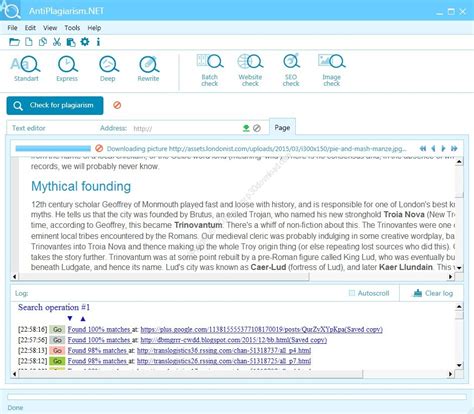This screenshot has width=474, height=414.
Task: Jump to last match with double-right arrow
Action: pyautogui.click(x=454, y=148)
